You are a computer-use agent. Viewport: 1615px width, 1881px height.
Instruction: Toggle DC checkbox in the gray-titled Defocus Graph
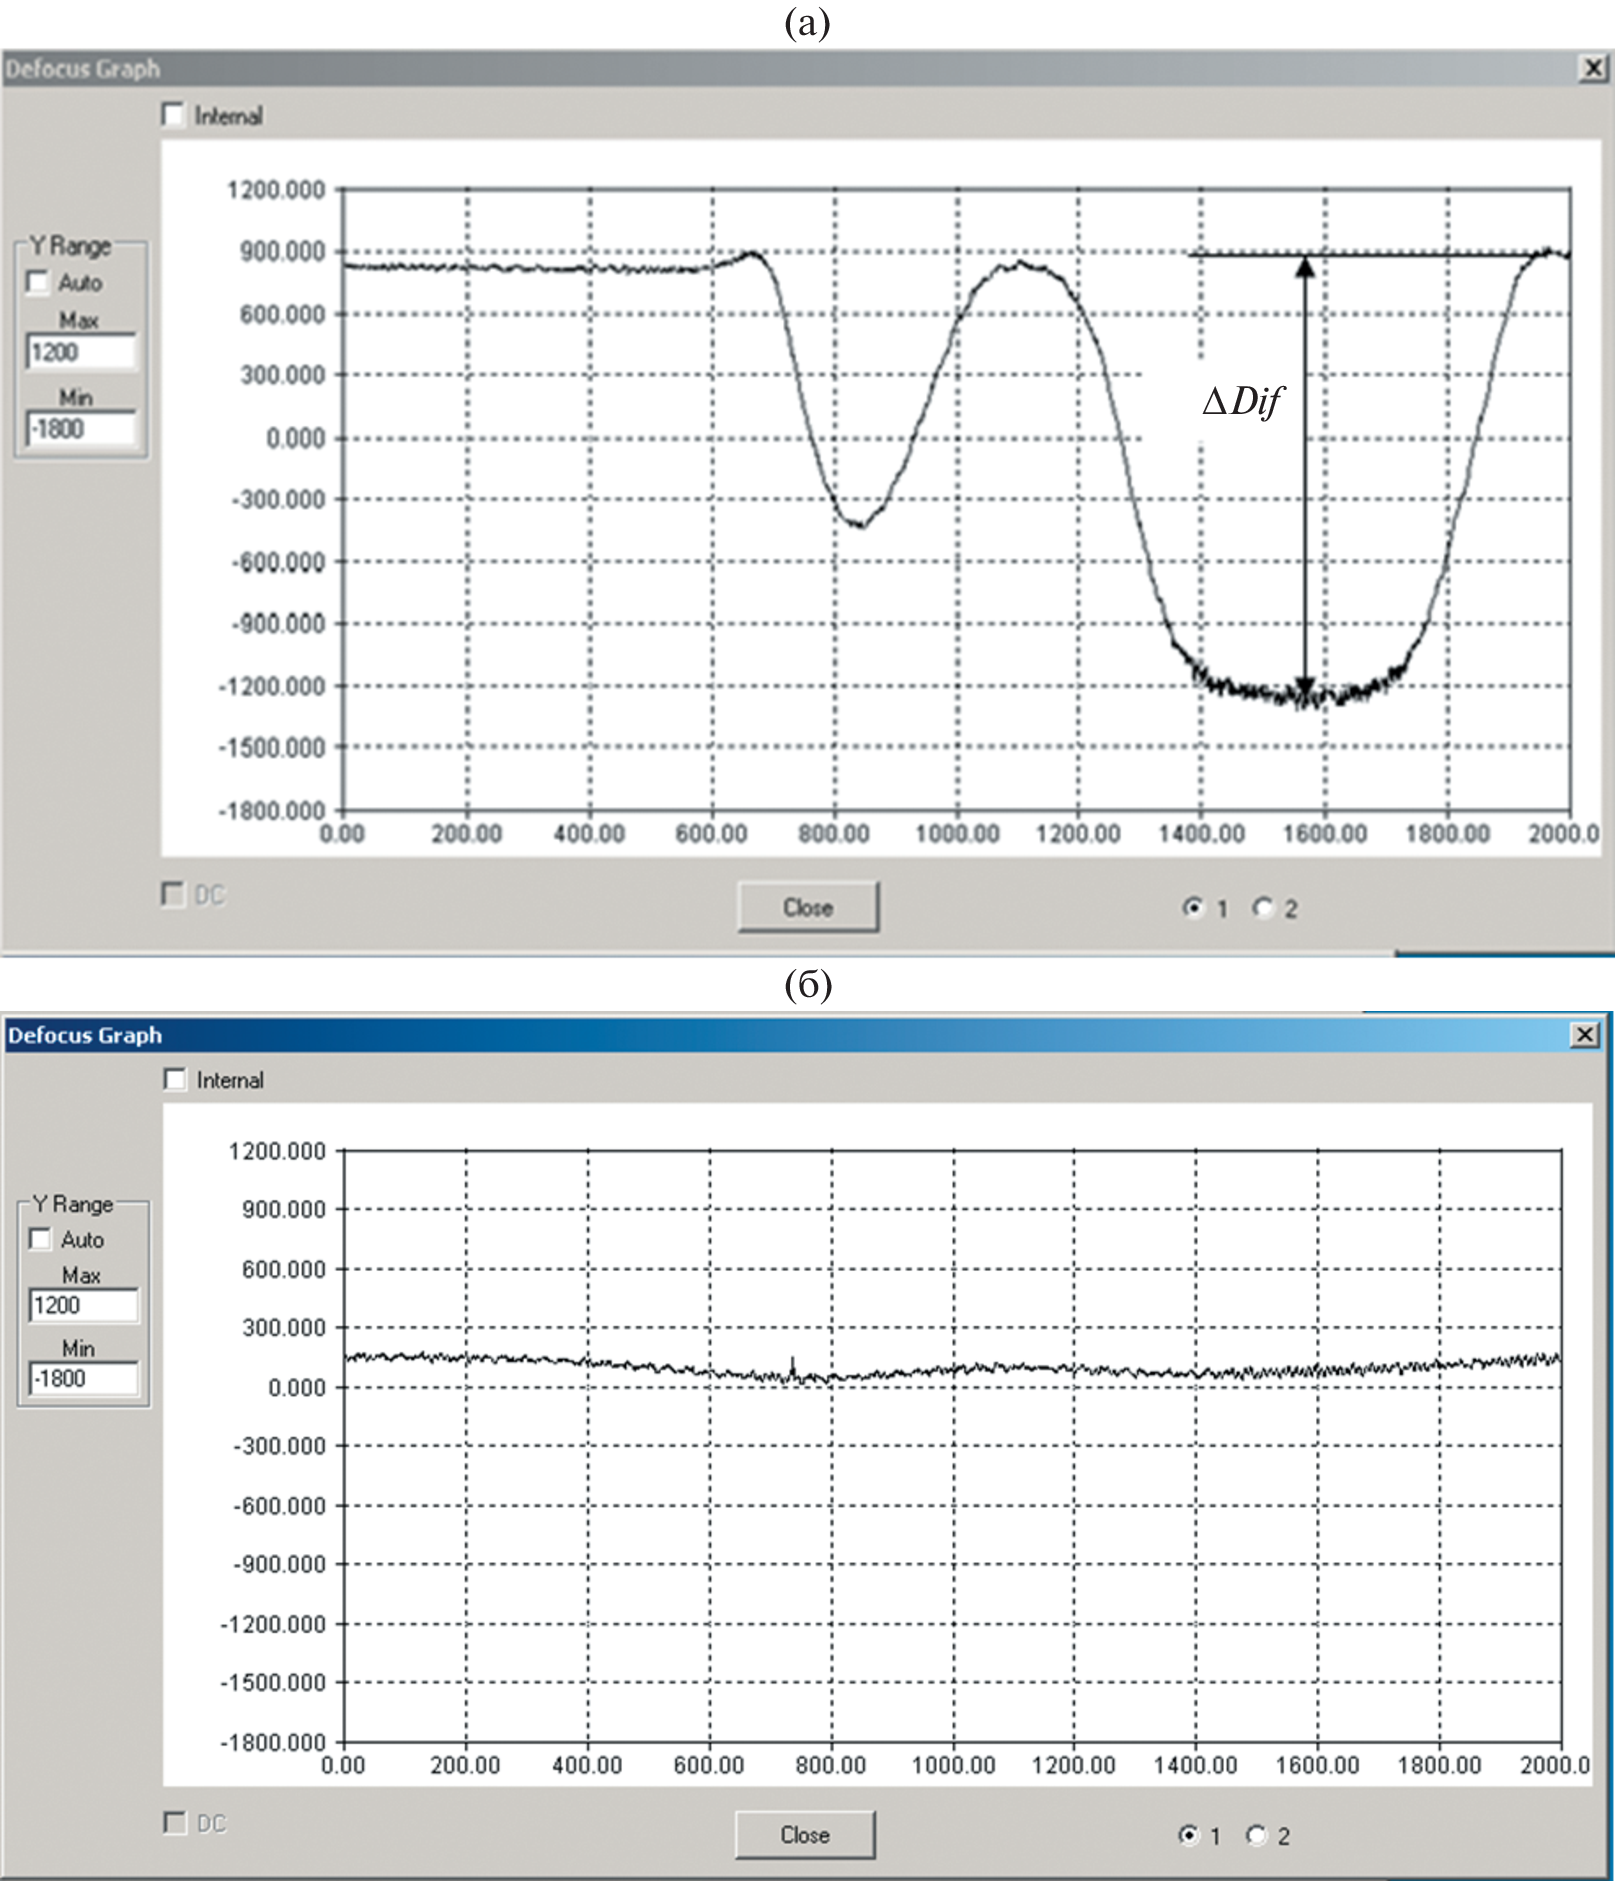pyautogui.click(x=173, y=893)
